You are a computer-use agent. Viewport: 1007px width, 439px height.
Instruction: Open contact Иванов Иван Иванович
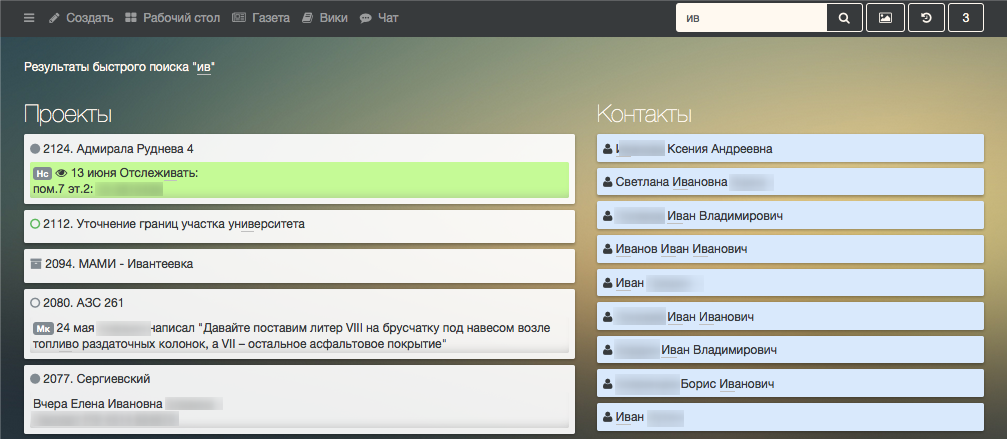pyautogui.click(x=790, y=249)
